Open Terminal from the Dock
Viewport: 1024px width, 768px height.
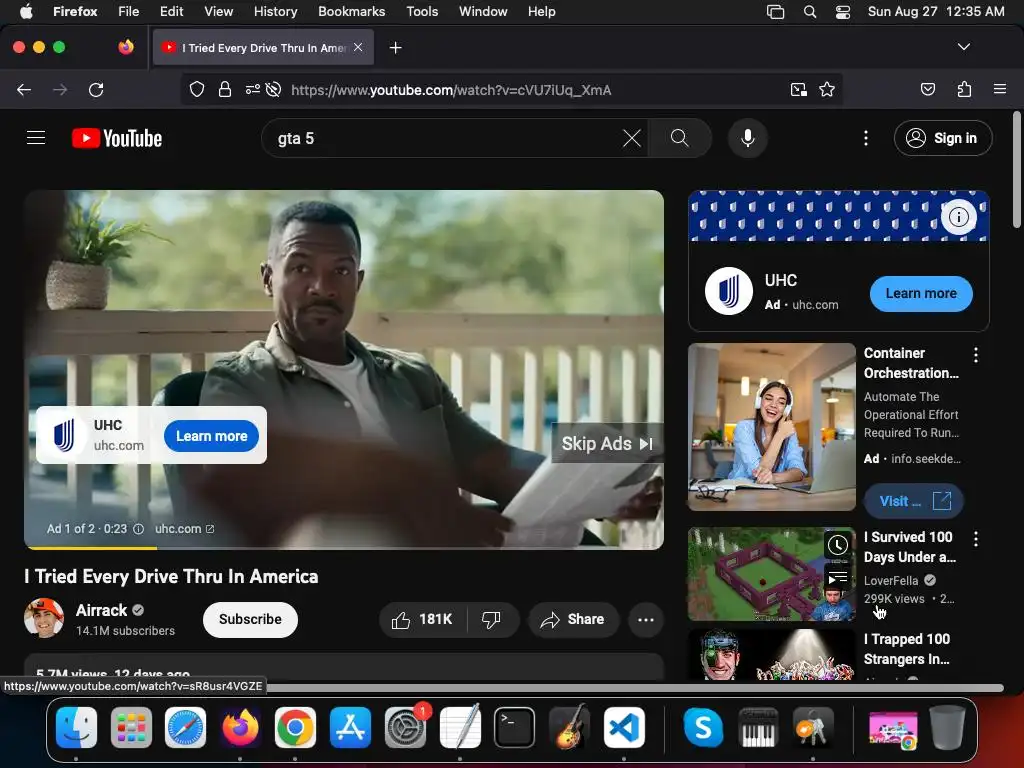[514, 728]
